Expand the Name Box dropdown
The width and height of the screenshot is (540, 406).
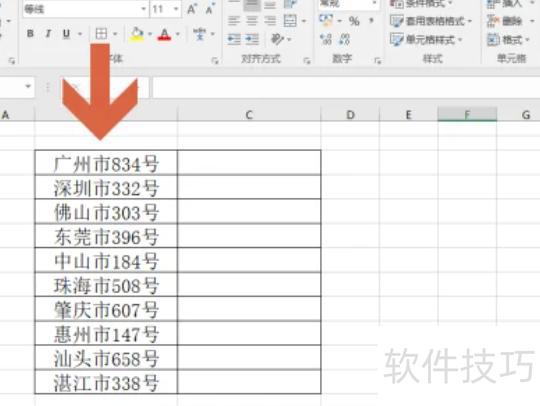[x=28, y=86]
